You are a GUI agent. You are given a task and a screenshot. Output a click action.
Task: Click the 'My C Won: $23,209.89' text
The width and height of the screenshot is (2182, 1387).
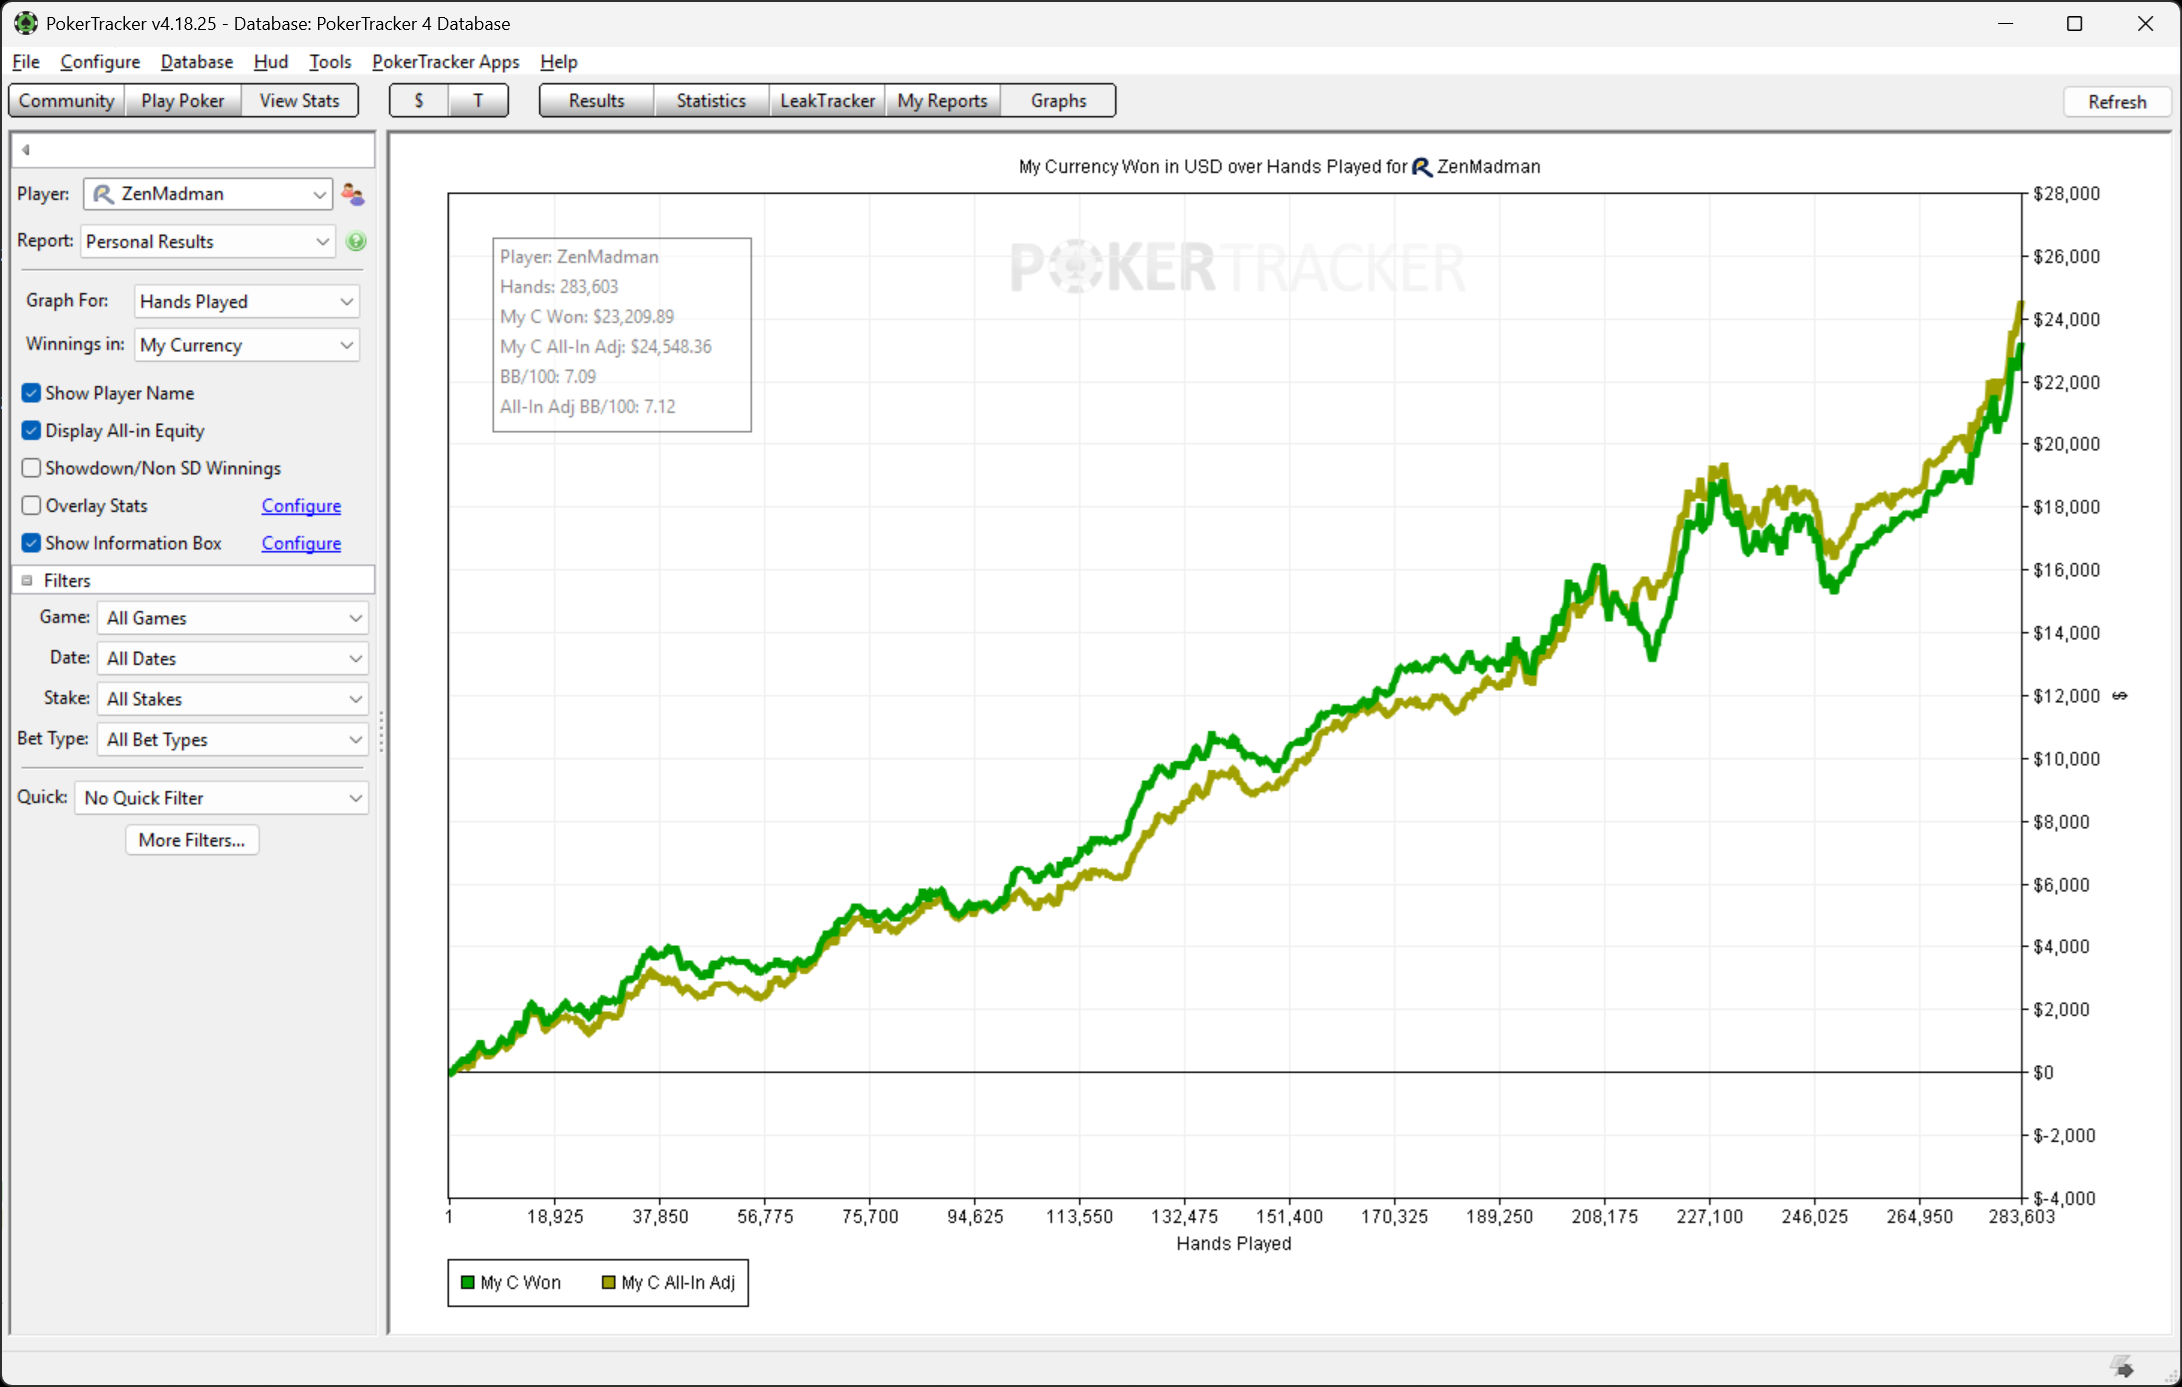pos(587,317)
